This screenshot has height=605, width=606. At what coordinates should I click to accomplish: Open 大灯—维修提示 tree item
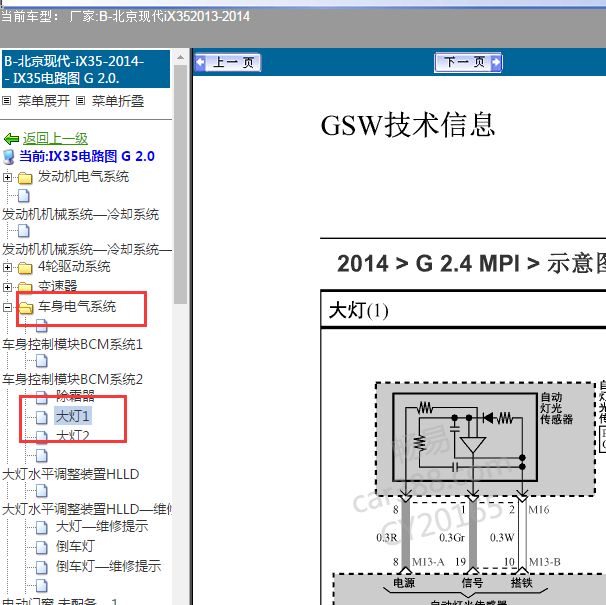(102, 526)
